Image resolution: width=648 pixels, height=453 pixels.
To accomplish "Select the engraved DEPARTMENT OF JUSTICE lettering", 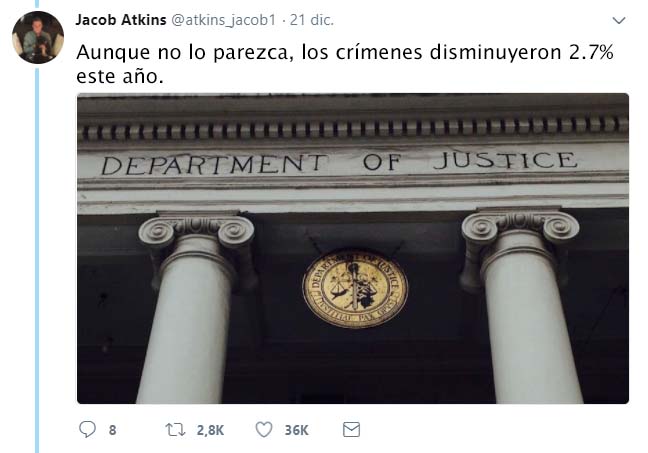I will [339, 162].
